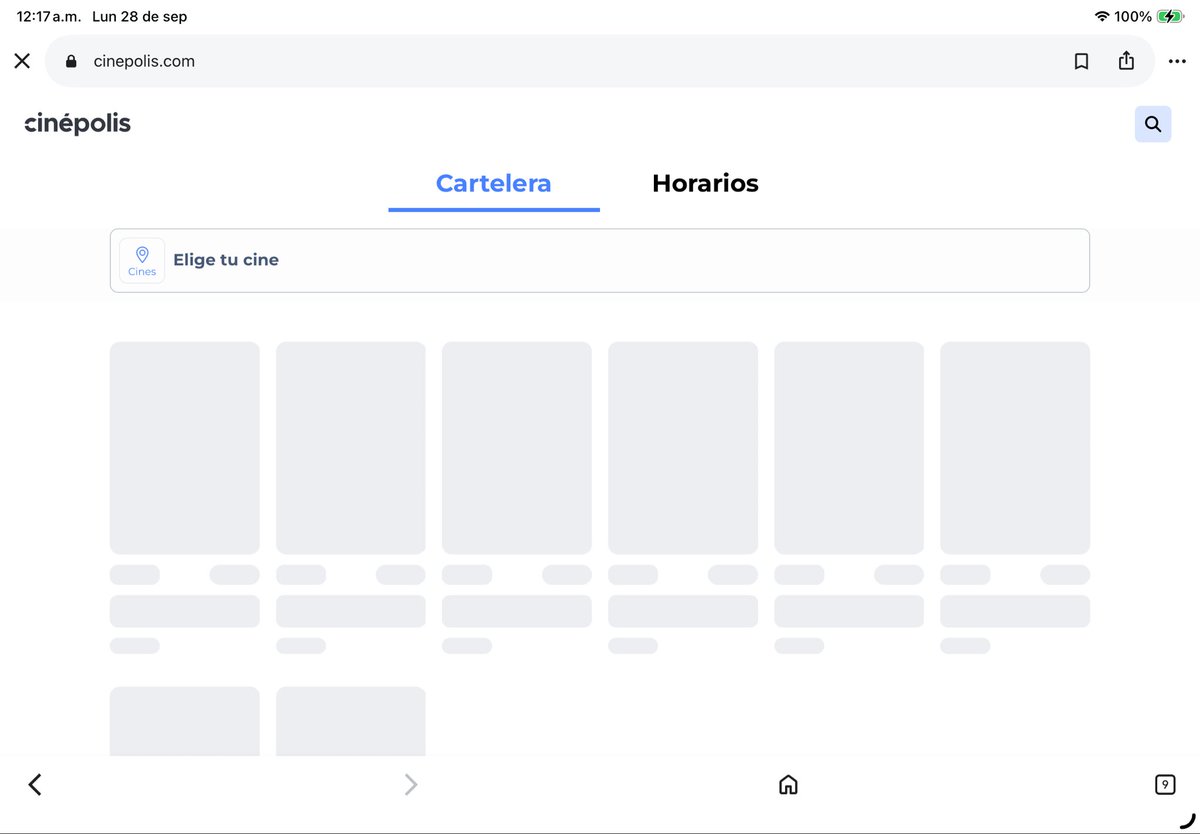Go forward with the right chevron
This screenshot has height=834, width=1200.
point(411,785)
